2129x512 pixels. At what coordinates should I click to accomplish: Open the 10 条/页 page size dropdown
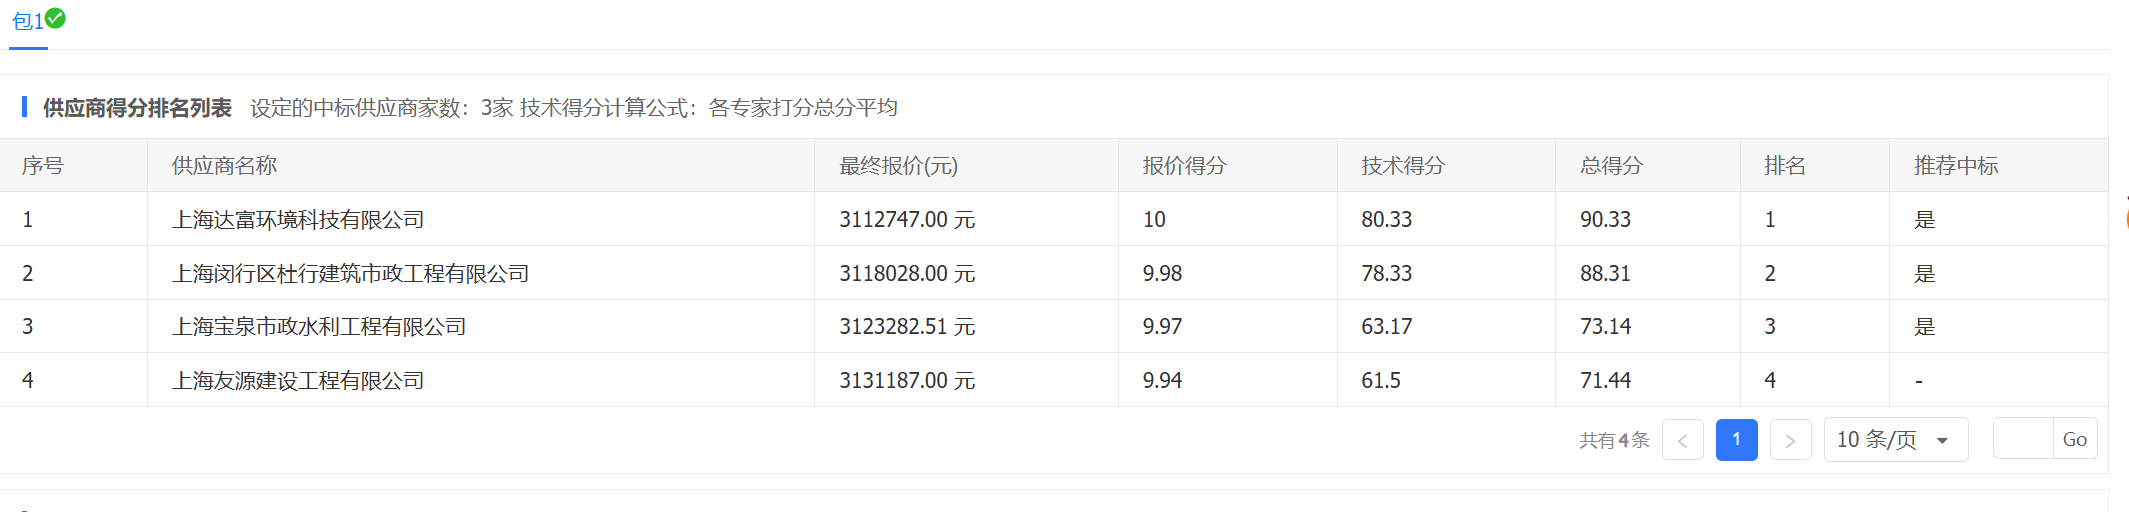[1895, 440]
